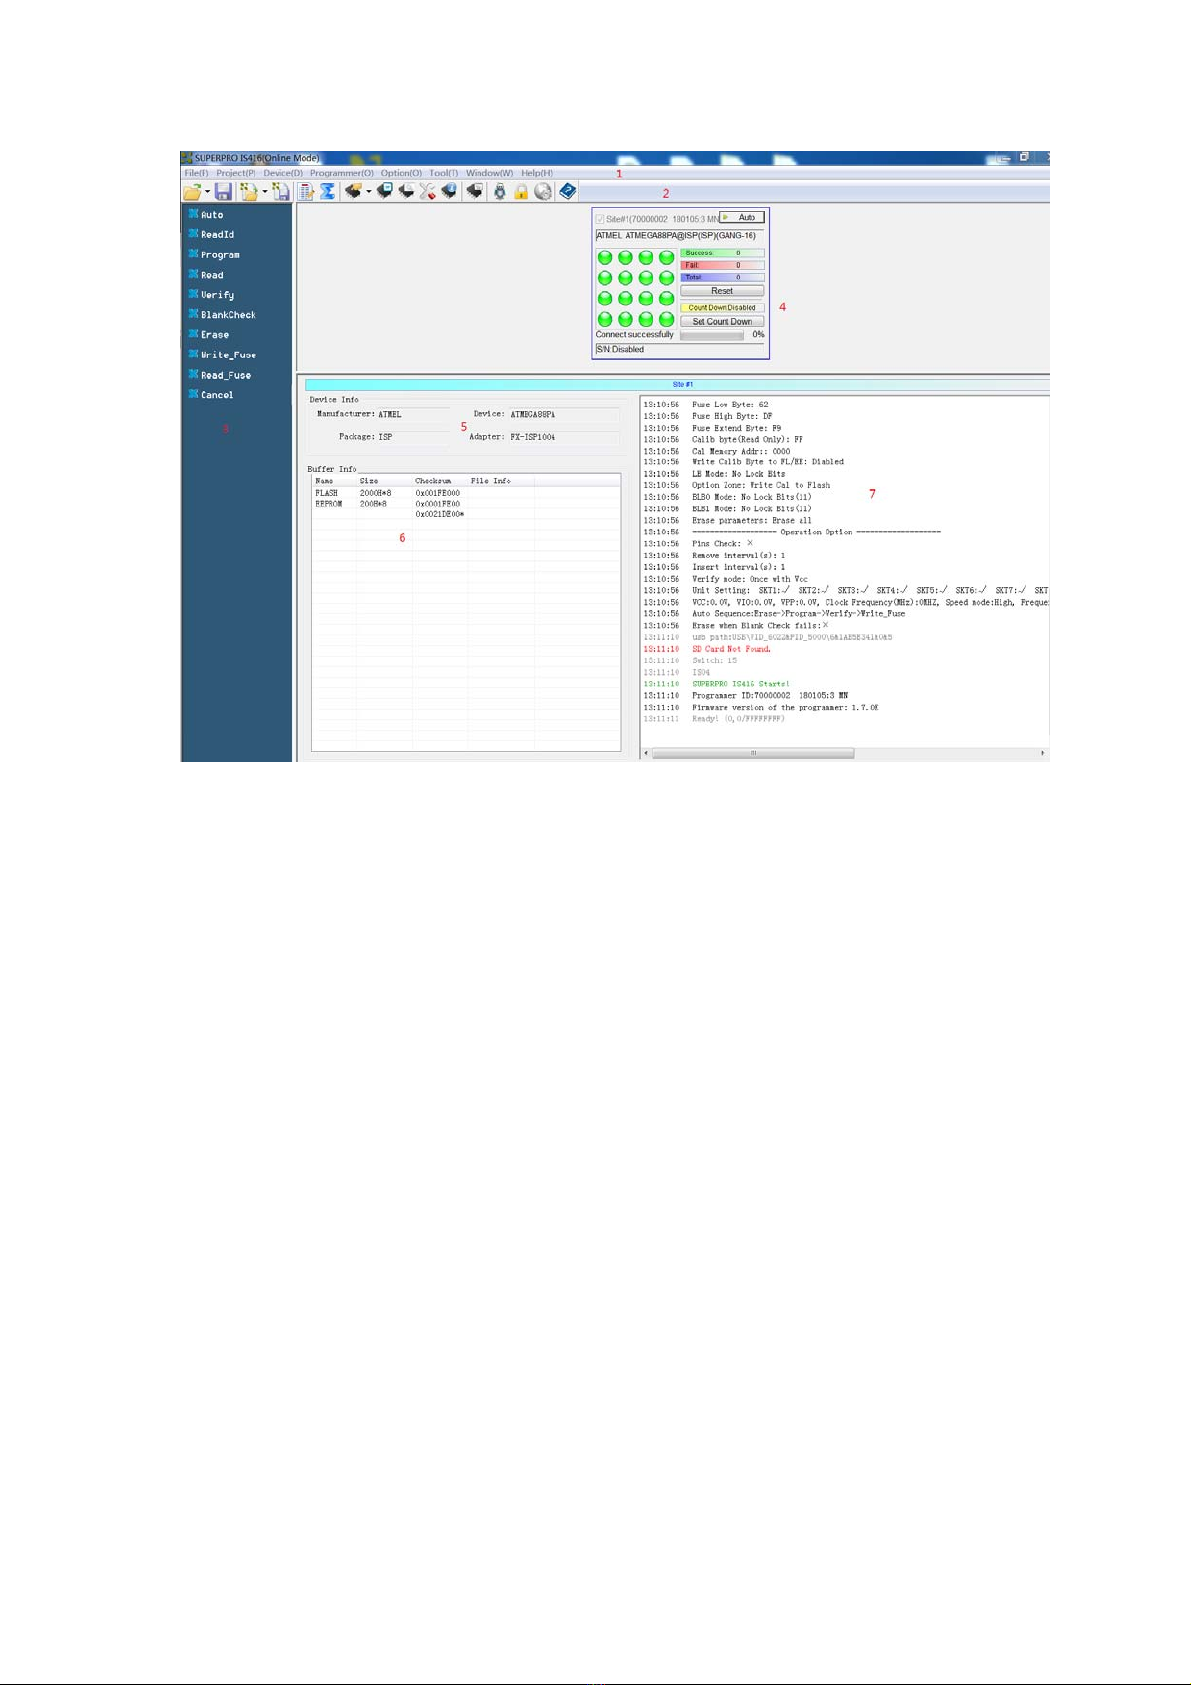Select the FLASH buffer row

tap(465, 493)
